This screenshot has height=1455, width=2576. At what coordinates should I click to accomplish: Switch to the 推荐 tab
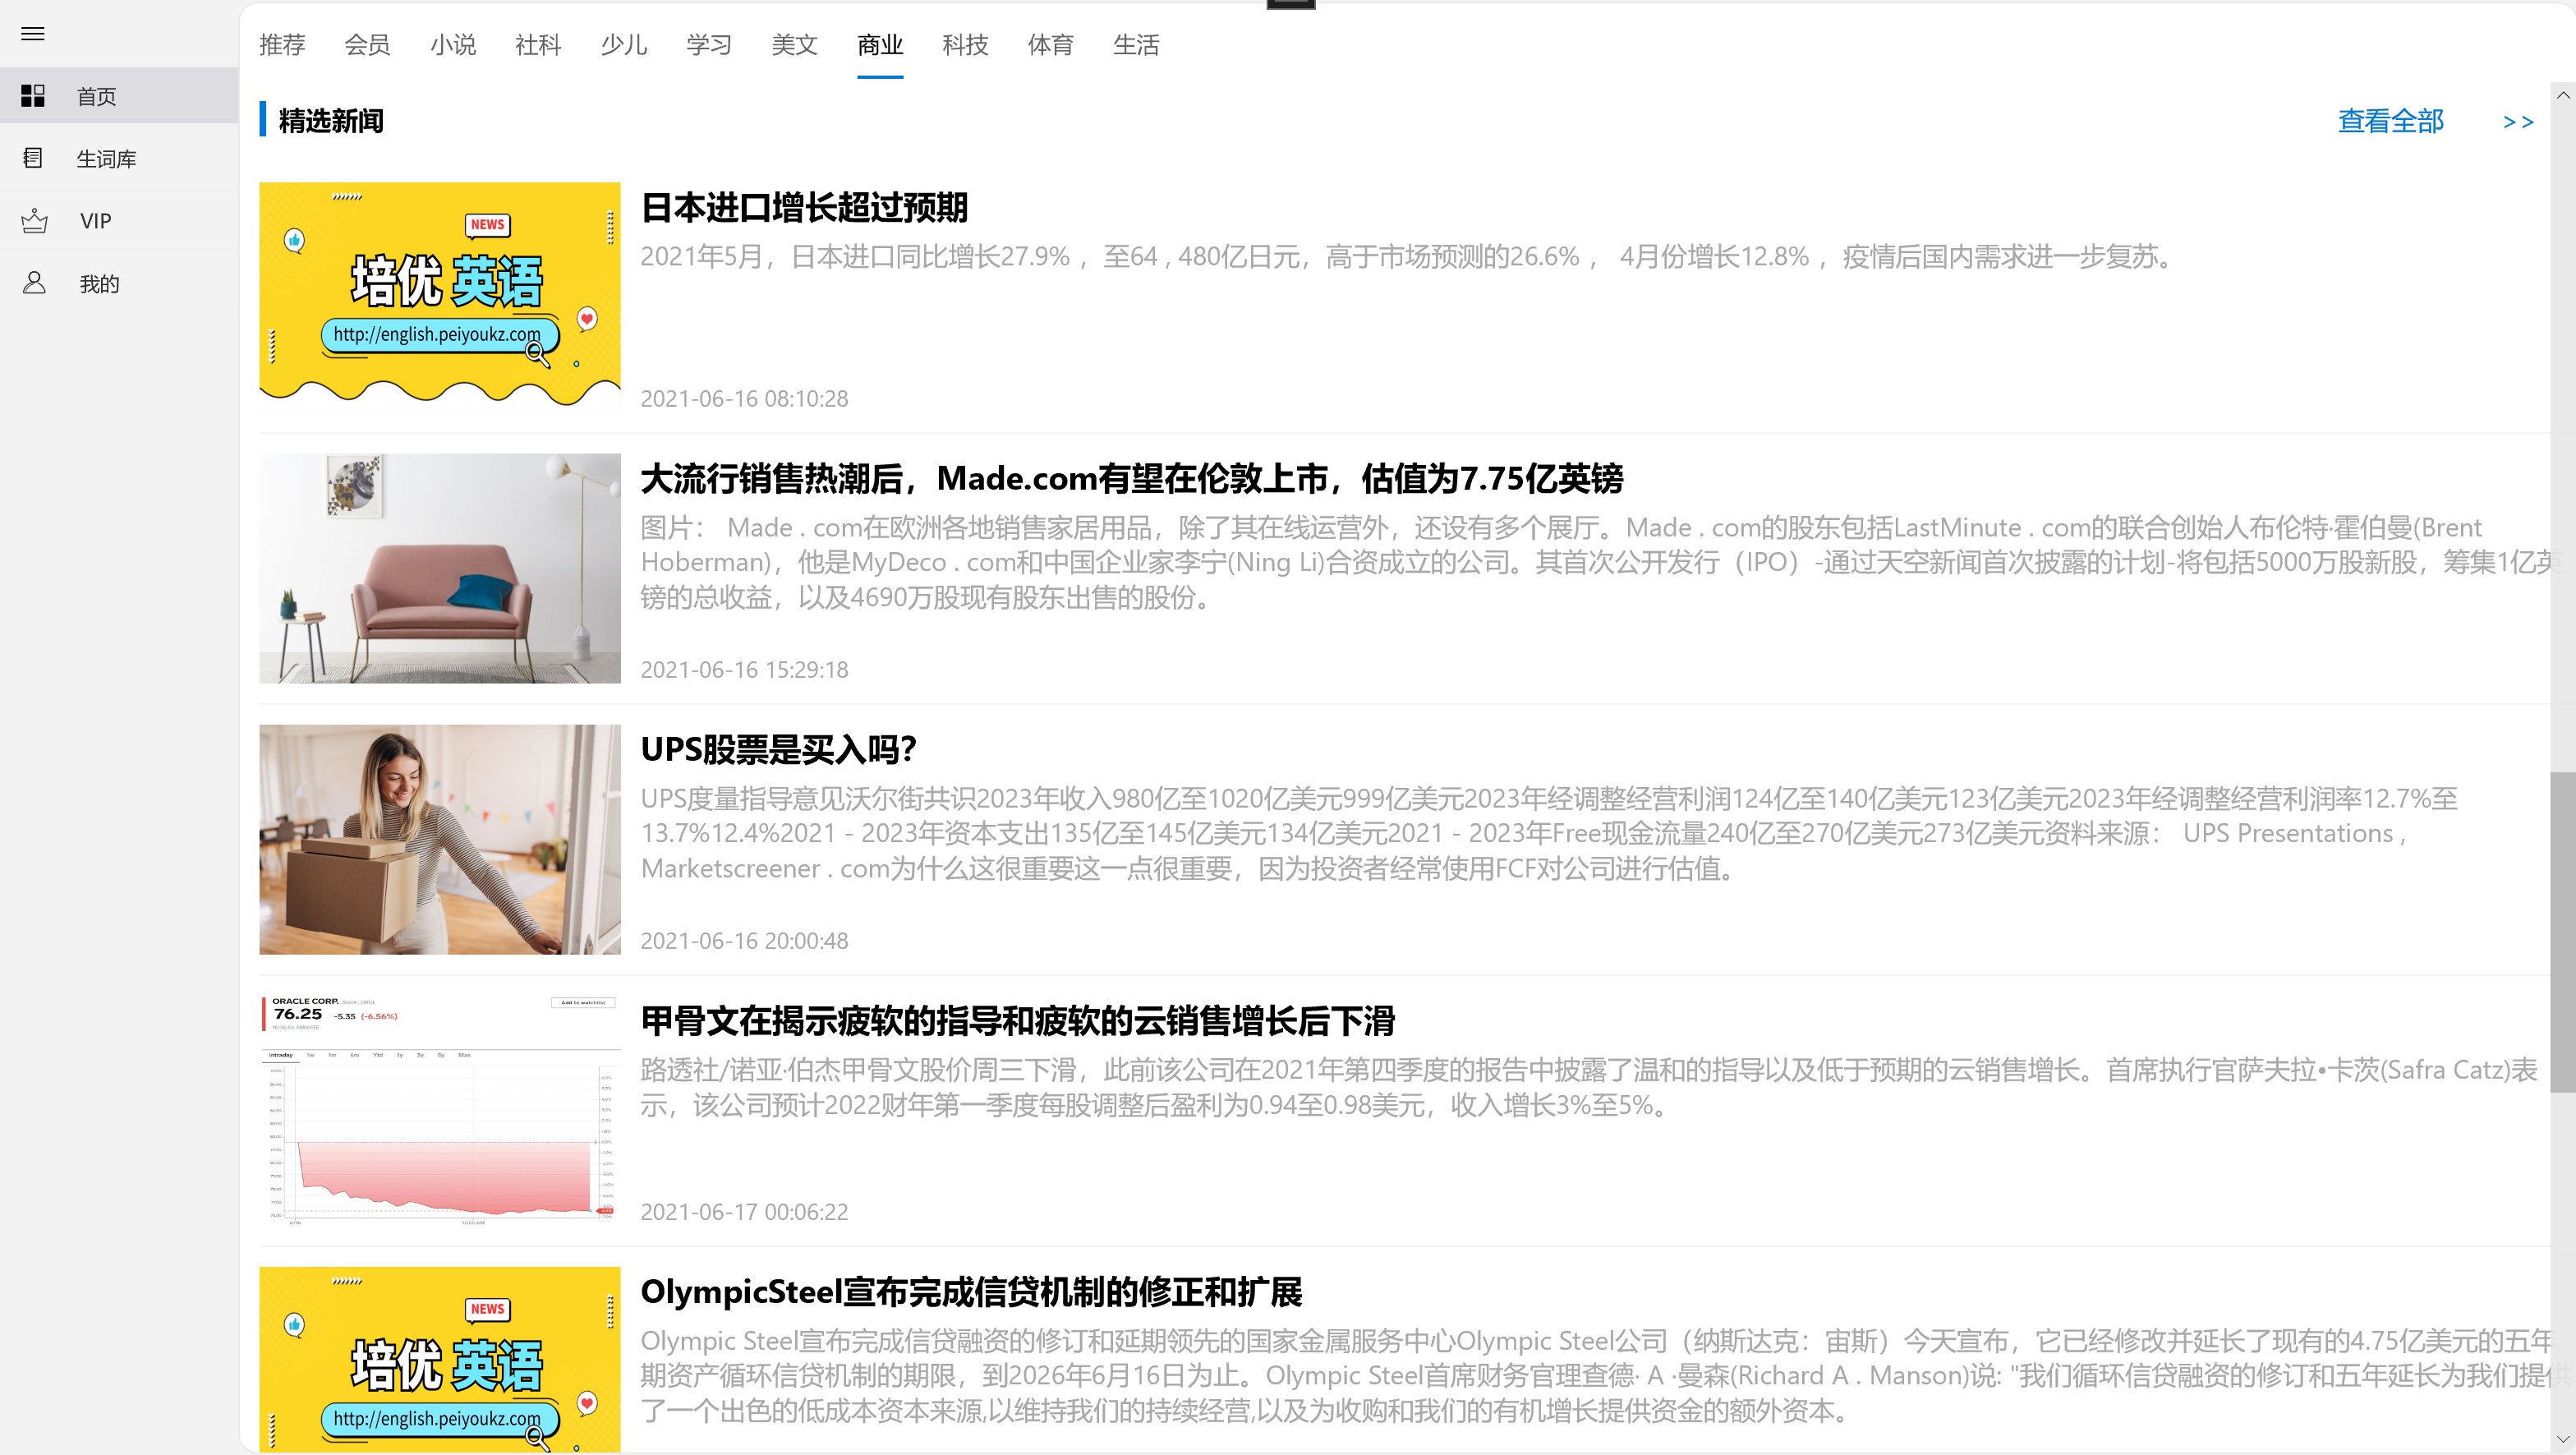[x=282, y=45]
